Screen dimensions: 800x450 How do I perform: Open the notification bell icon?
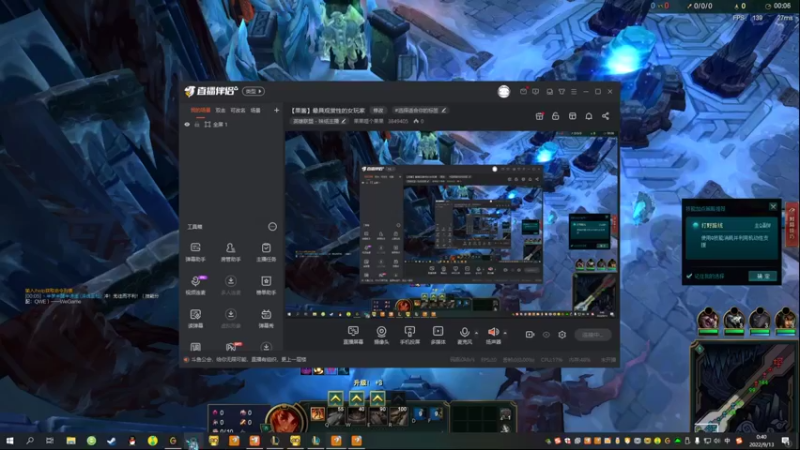pos(589,116)
